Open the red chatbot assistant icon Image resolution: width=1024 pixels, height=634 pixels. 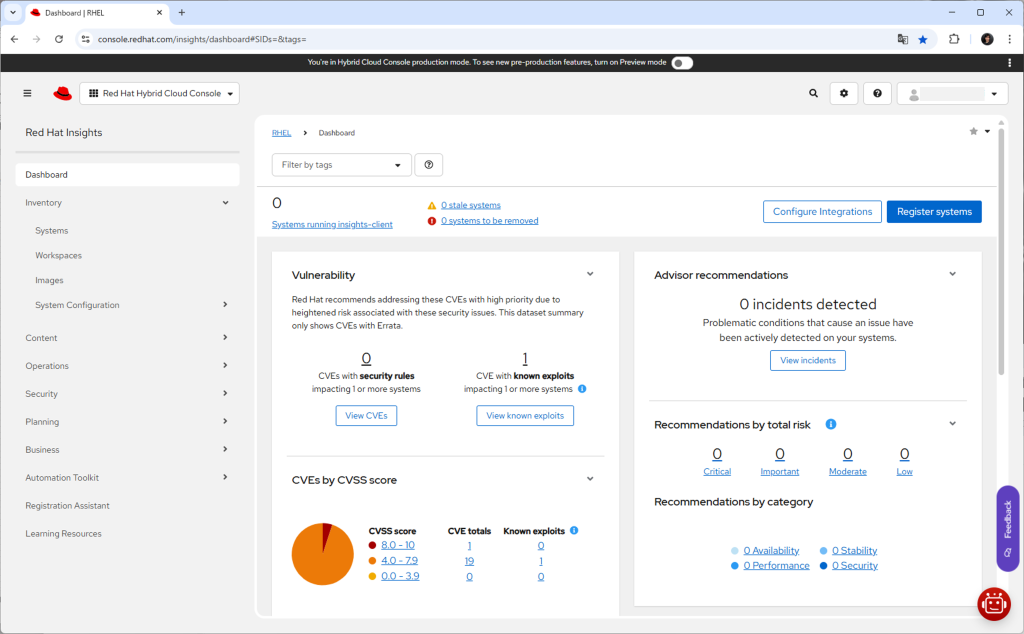[x=993, y=603]
